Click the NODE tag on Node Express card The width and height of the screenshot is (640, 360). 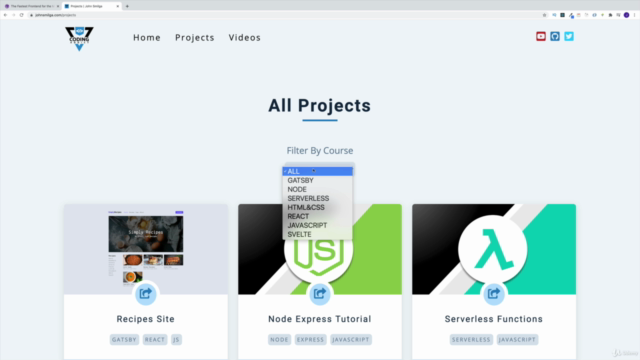pyautogui.click(x=279, y=340)
